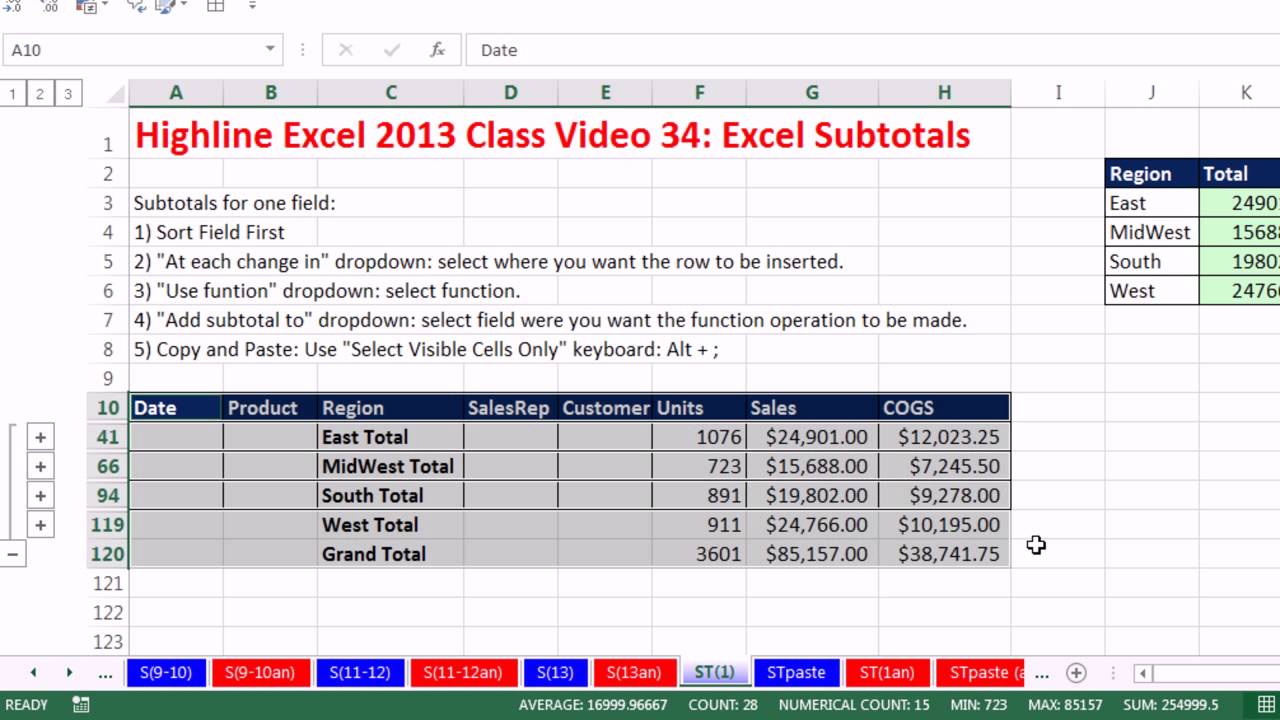
Task: Click the SalesRep header cell
Action: tap(511, 408)
